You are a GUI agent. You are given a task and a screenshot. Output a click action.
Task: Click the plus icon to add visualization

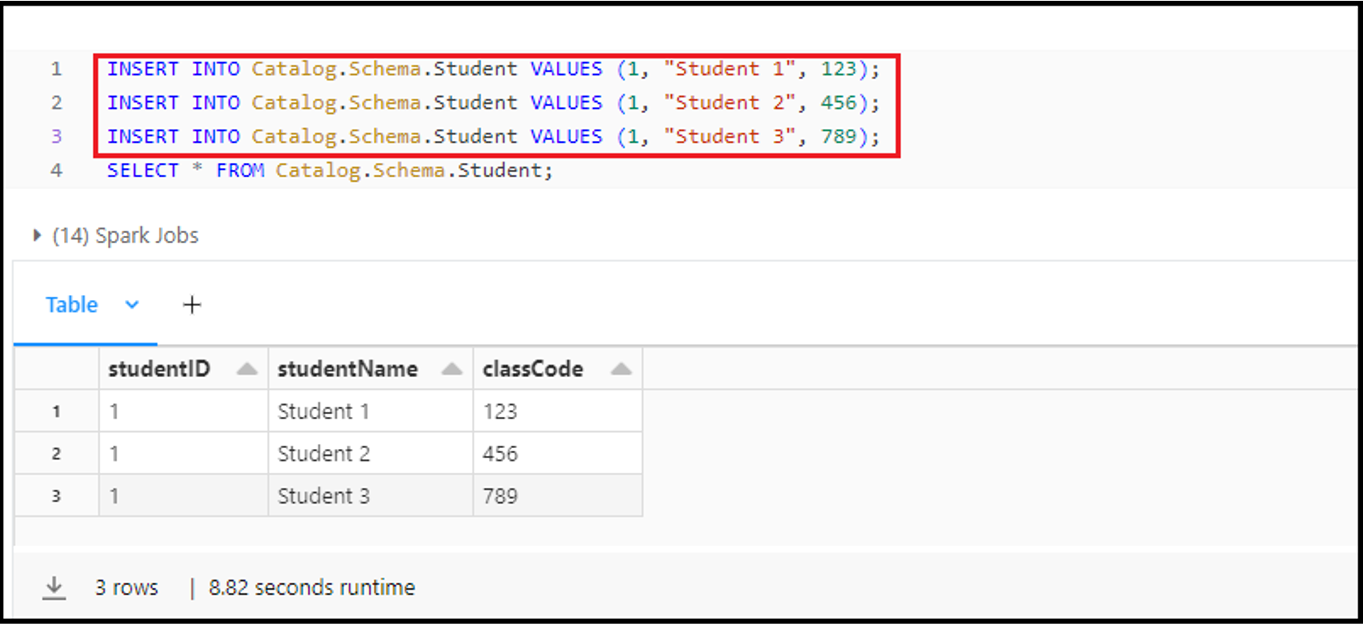192,305
